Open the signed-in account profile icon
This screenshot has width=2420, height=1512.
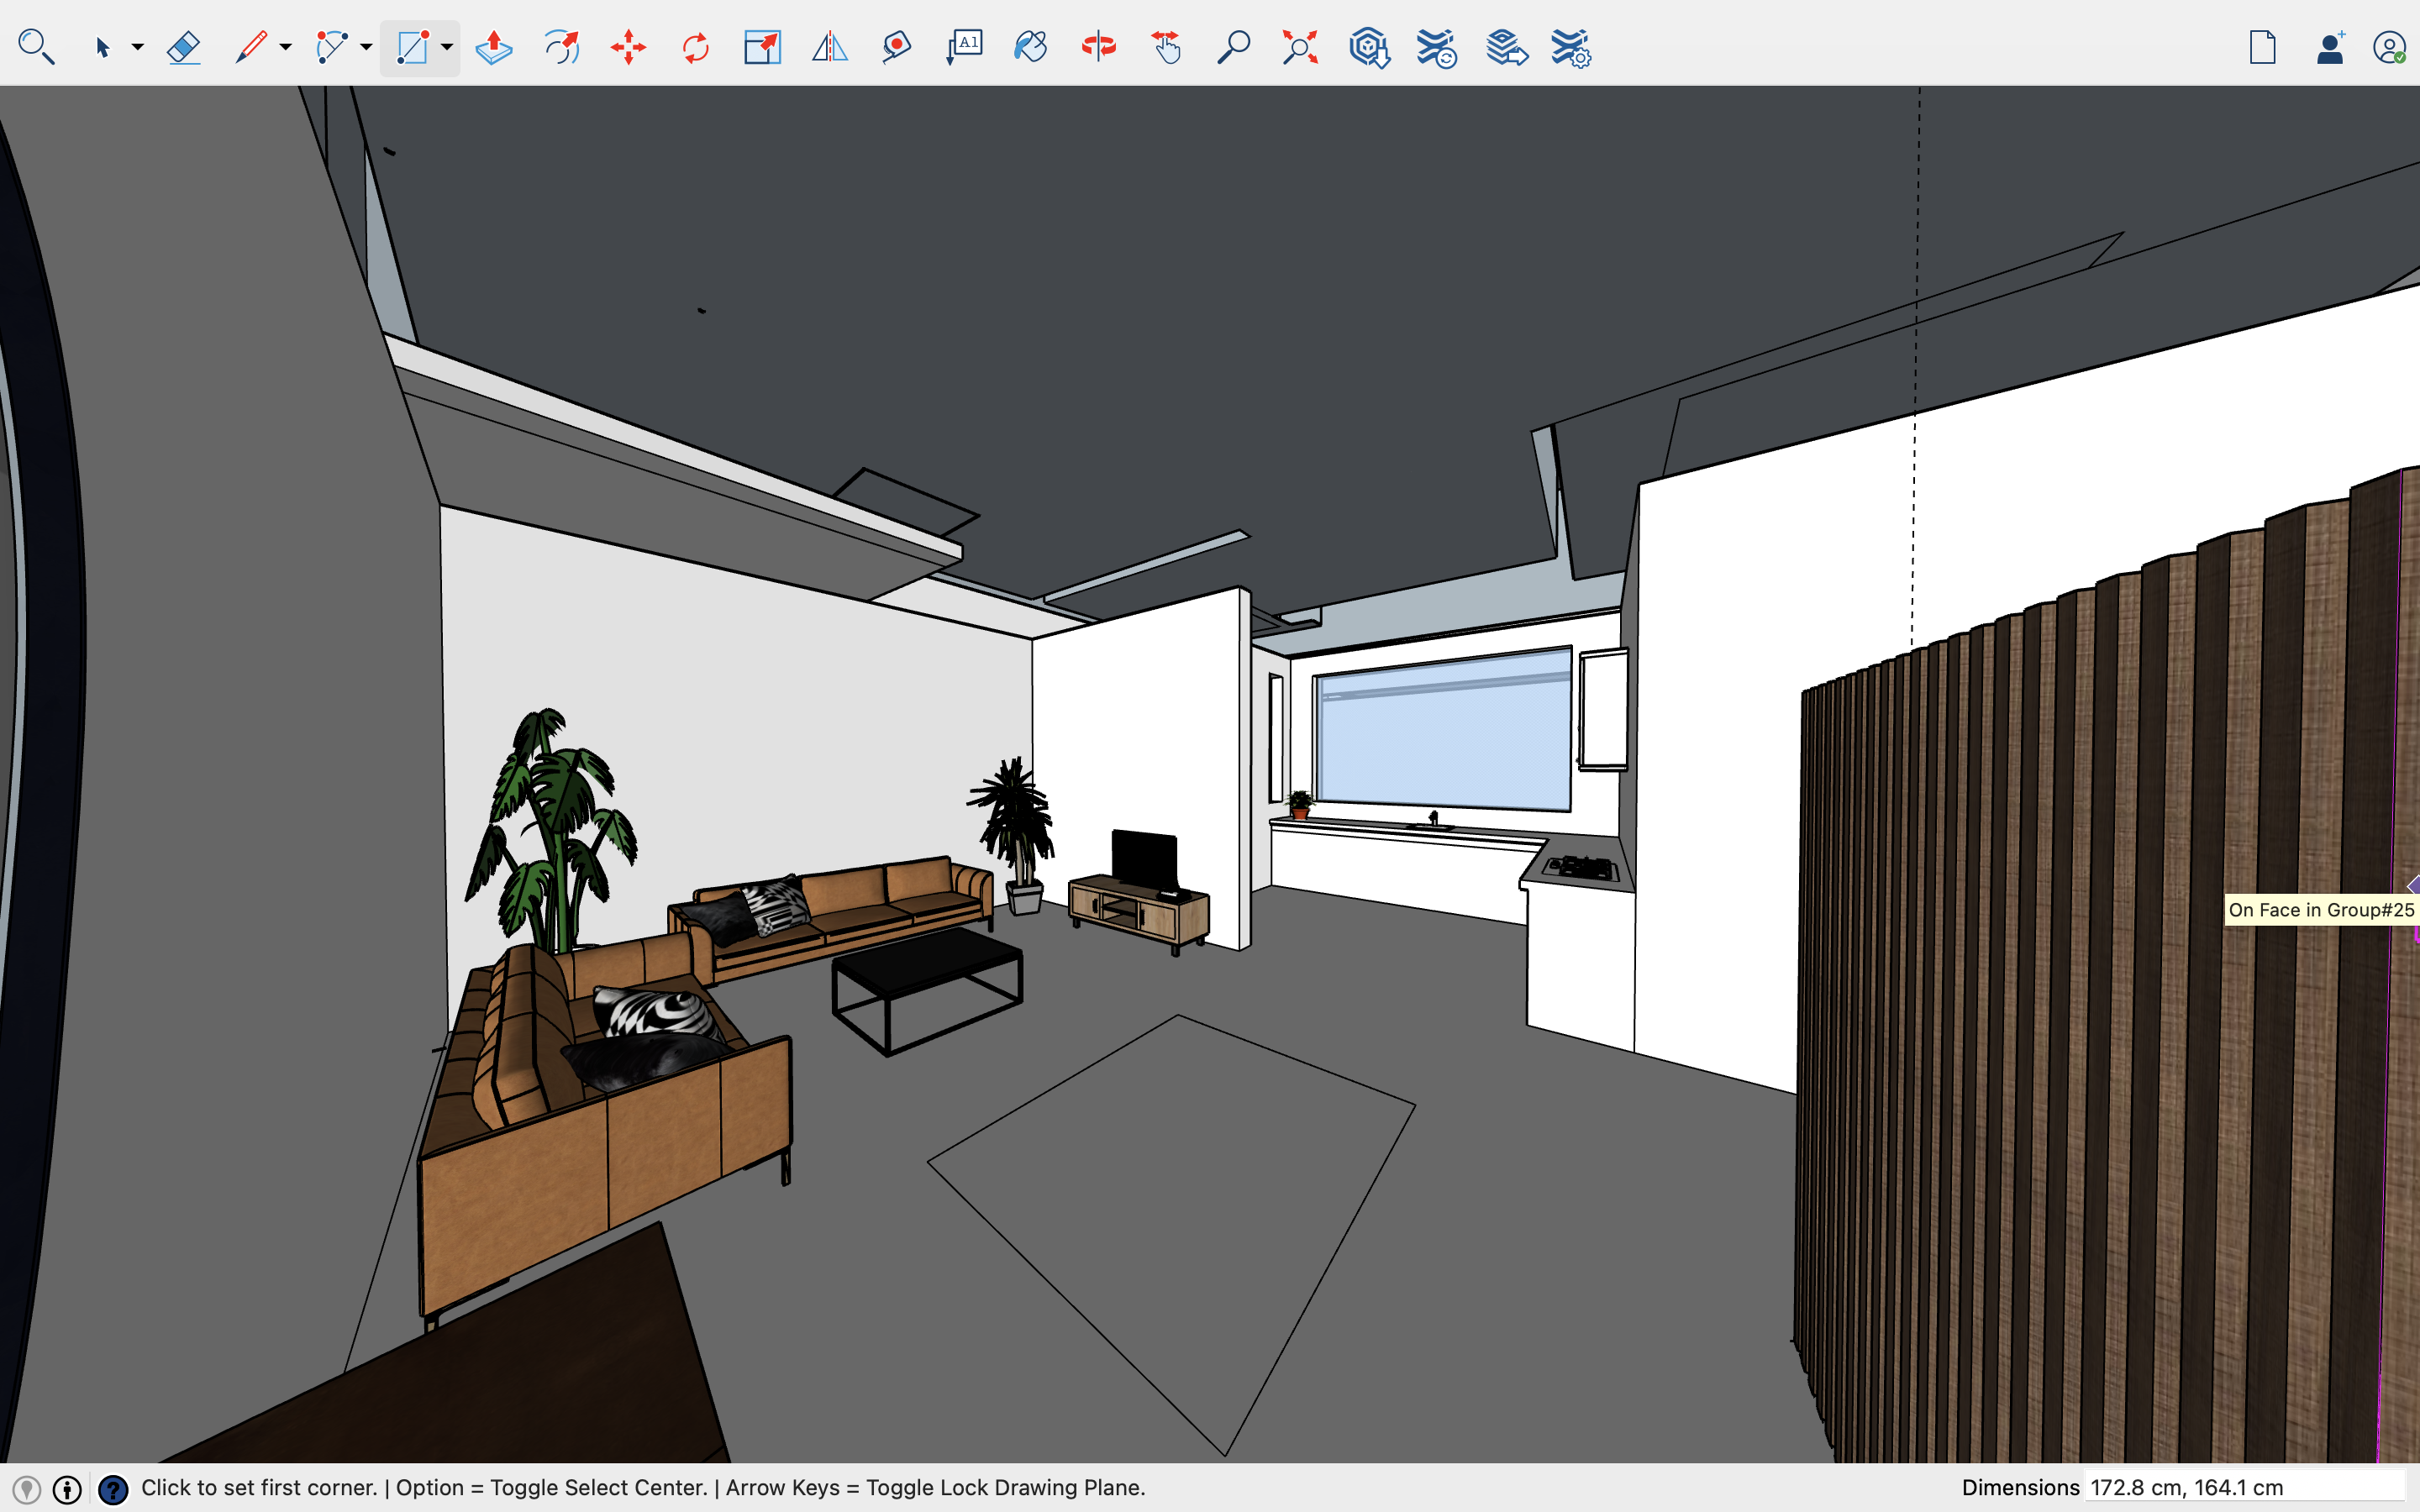(x=2389, y=47)
